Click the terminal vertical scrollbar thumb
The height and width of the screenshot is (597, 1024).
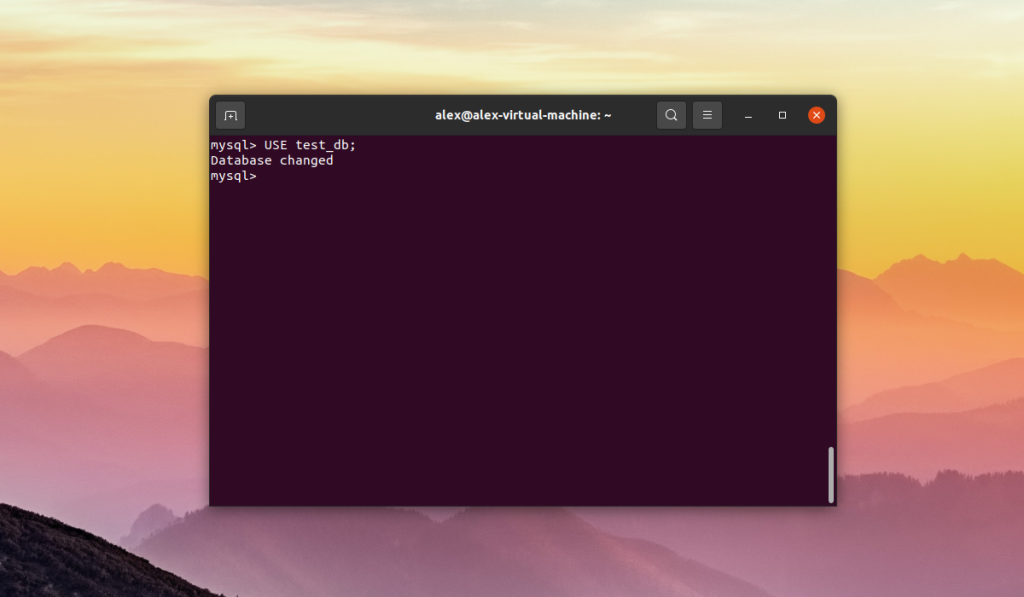pos(831,475)
